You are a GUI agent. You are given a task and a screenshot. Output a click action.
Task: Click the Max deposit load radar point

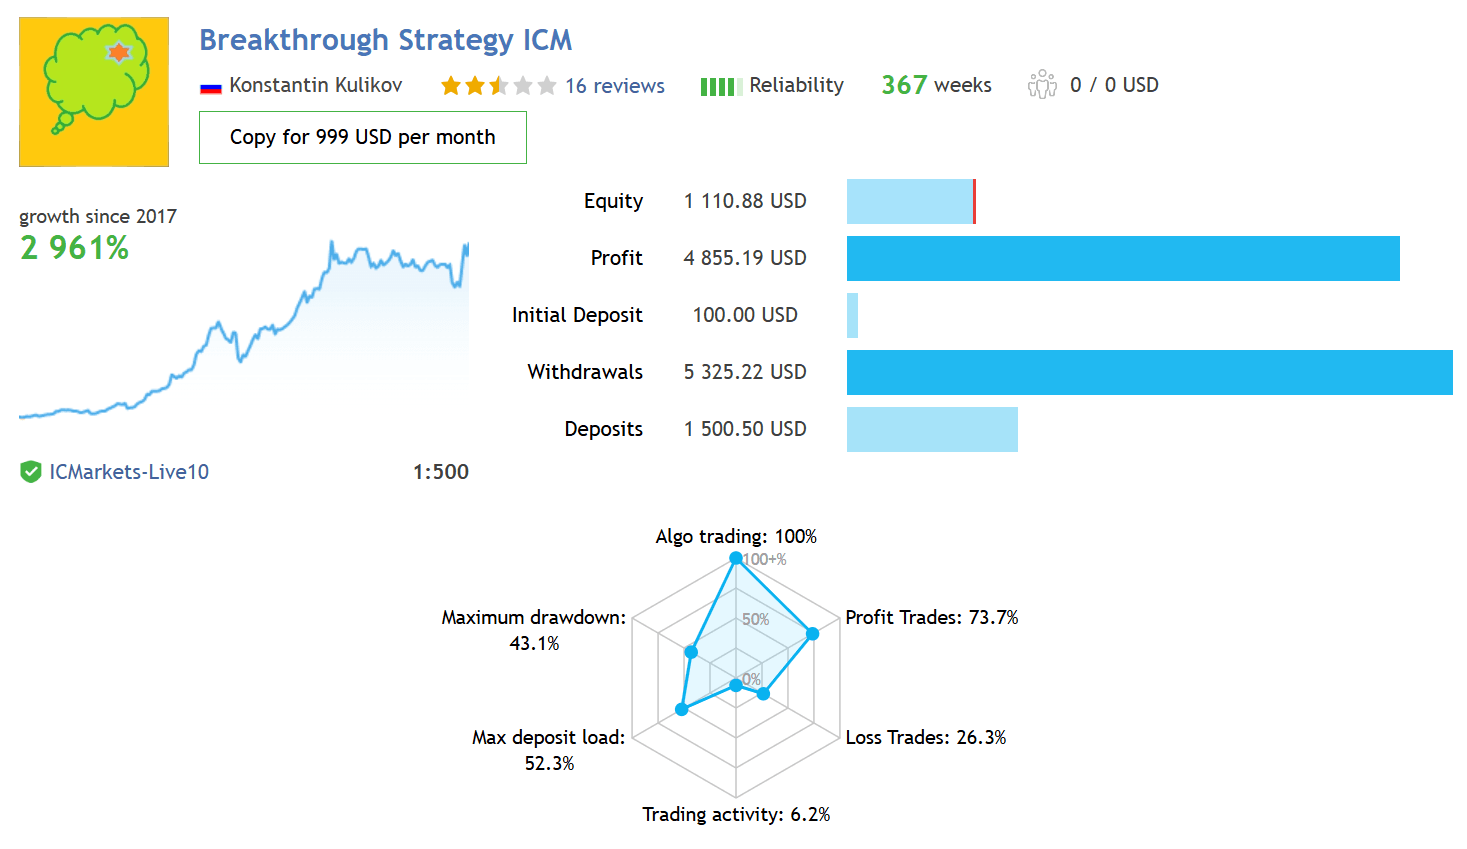tap(682, 709)
